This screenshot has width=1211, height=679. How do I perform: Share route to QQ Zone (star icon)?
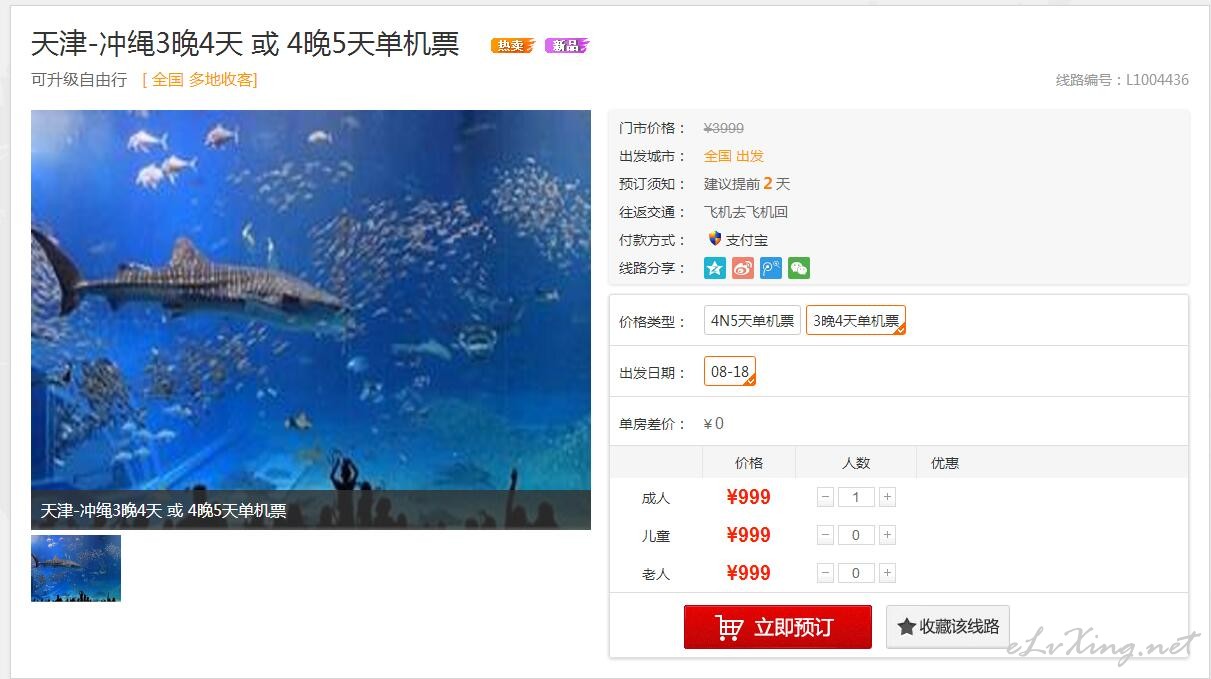click(714, 268)
